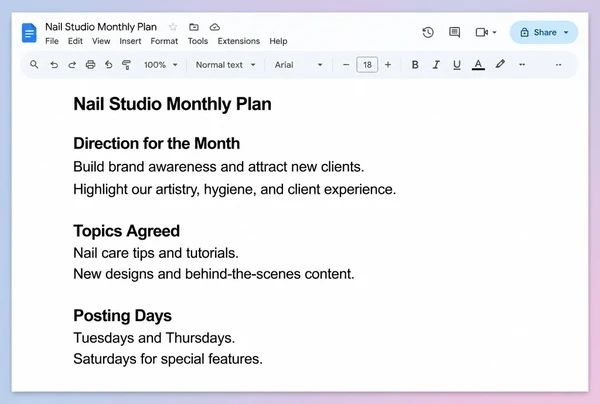Open the Format menu
The image size is (600, 404).
(x=164, y=41)
